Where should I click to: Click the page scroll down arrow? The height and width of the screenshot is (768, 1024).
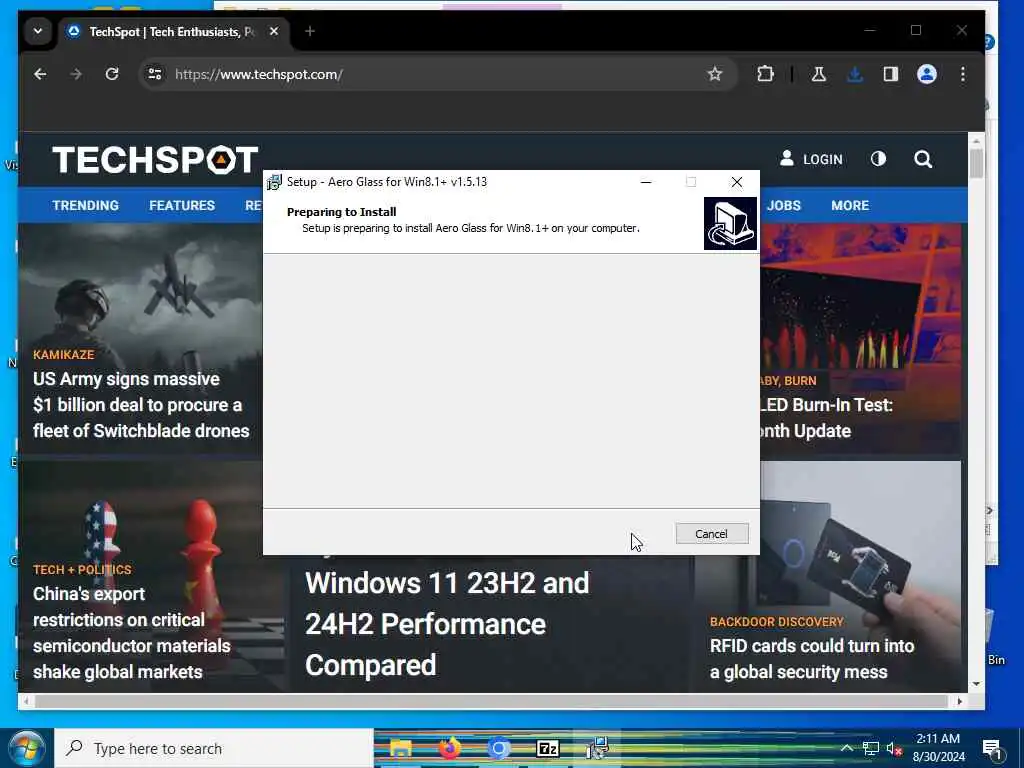976,684
